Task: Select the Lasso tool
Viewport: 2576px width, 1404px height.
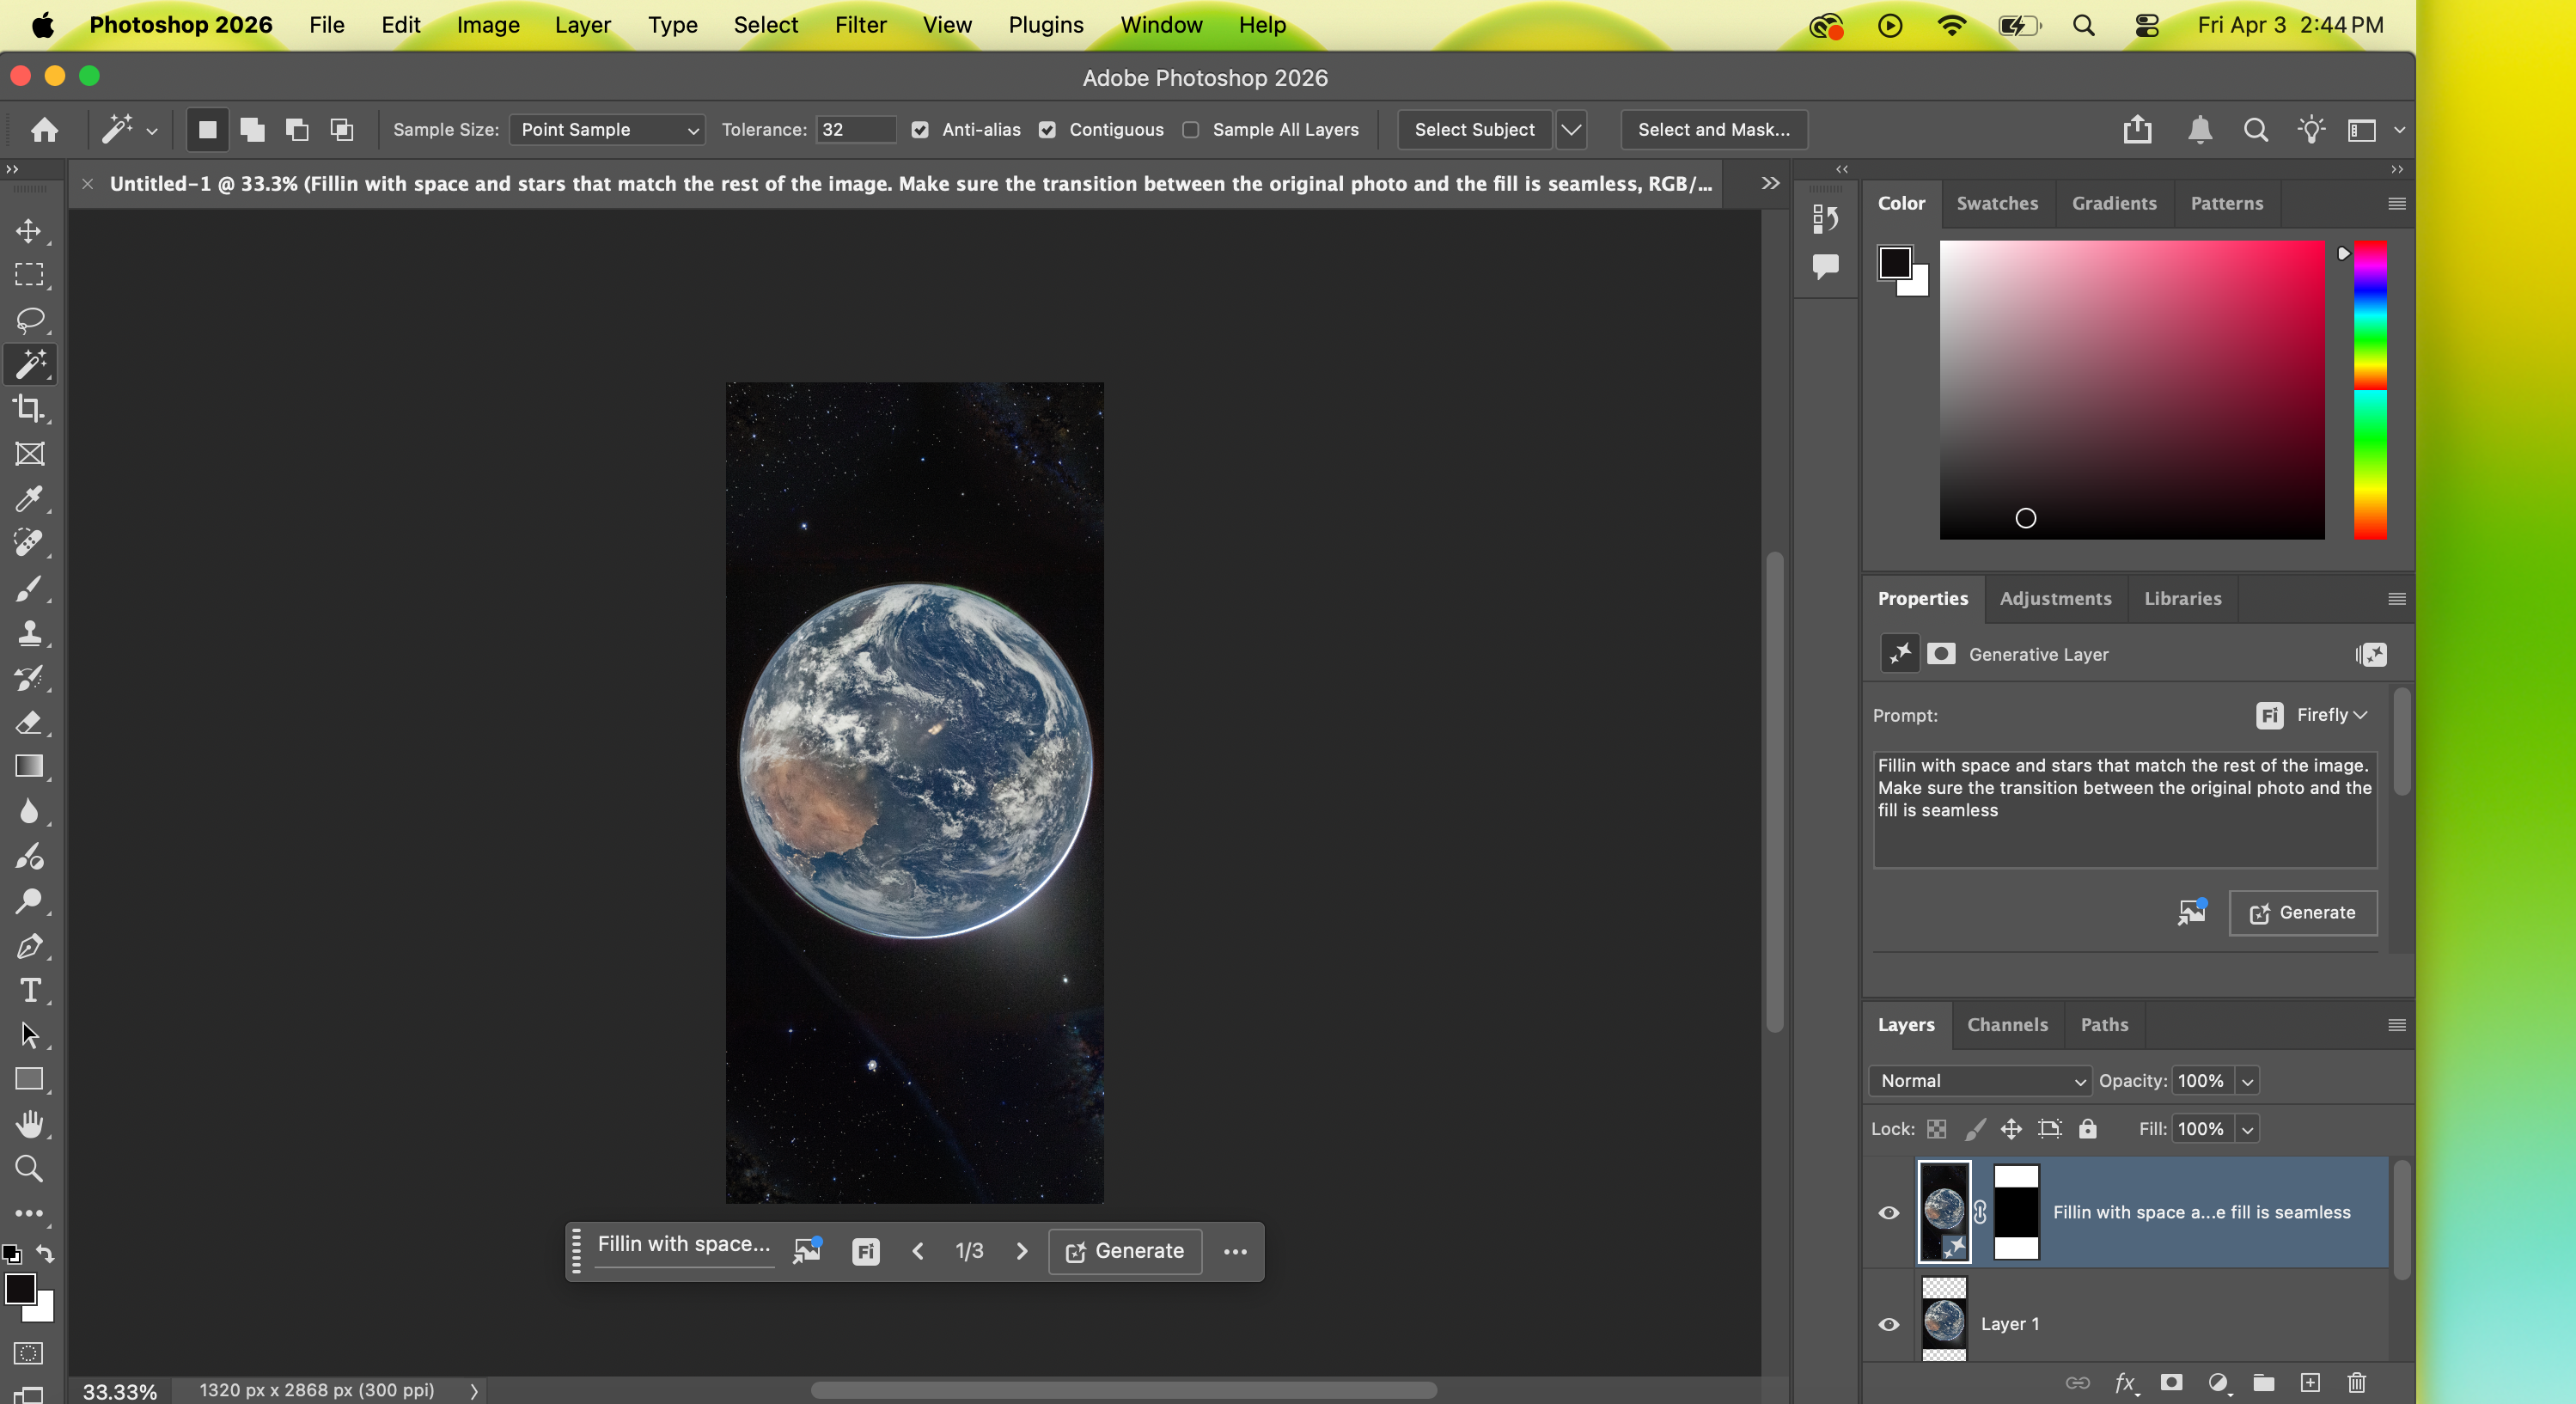Action: pyautogui.click(x=29, y=320)
